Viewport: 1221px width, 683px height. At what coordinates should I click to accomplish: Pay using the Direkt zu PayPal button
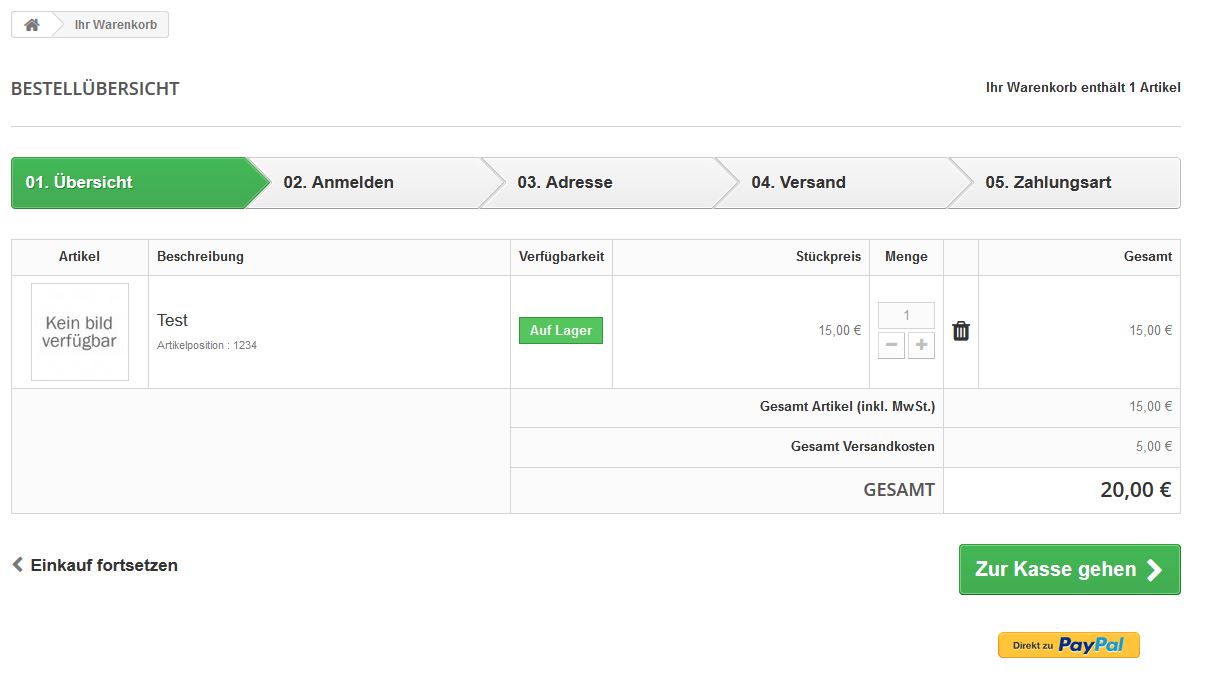pos(1068,645)
